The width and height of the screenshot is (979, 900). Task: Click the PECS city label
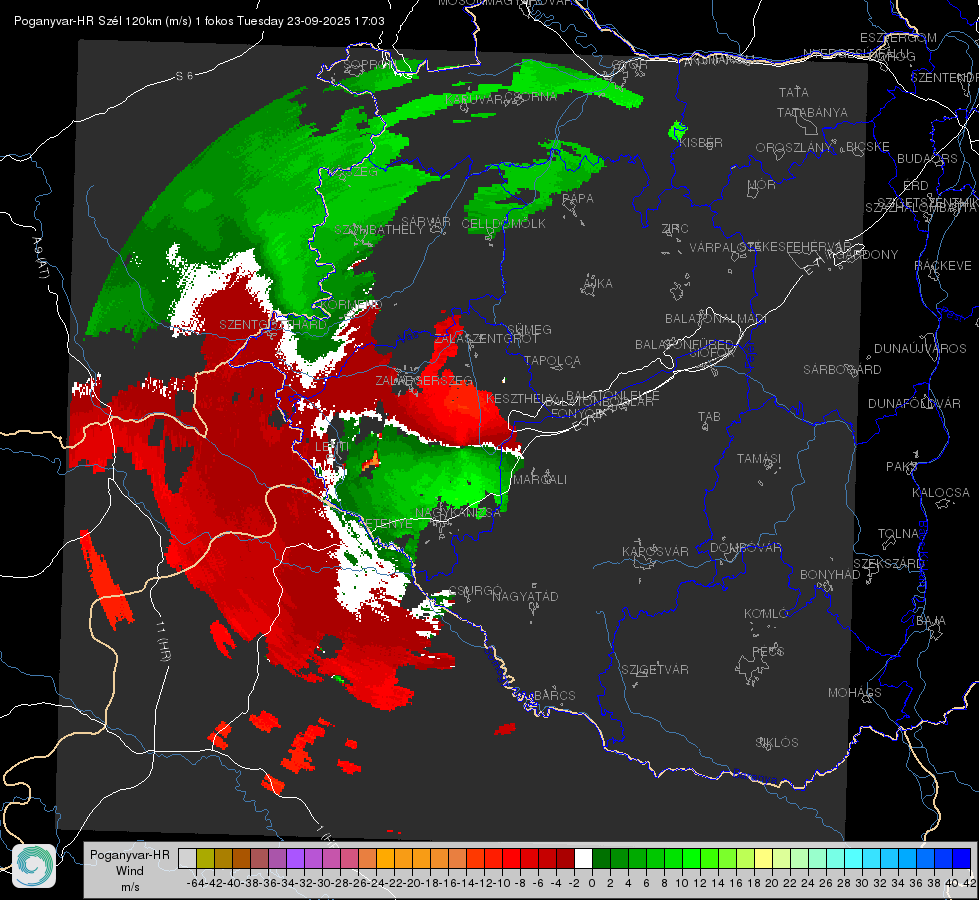click(x=767, y=651)
